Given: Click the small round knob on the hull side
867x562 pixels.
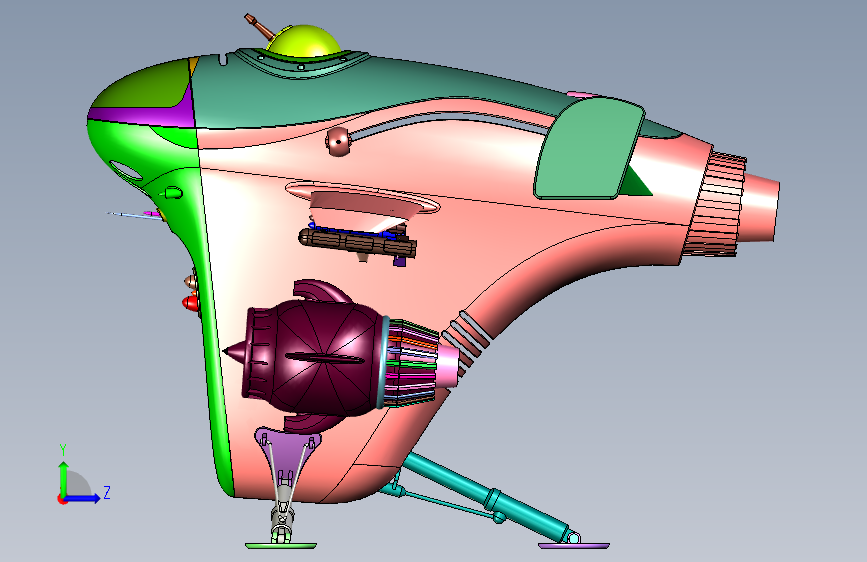Looking at the screenshot, I should 338,142.
